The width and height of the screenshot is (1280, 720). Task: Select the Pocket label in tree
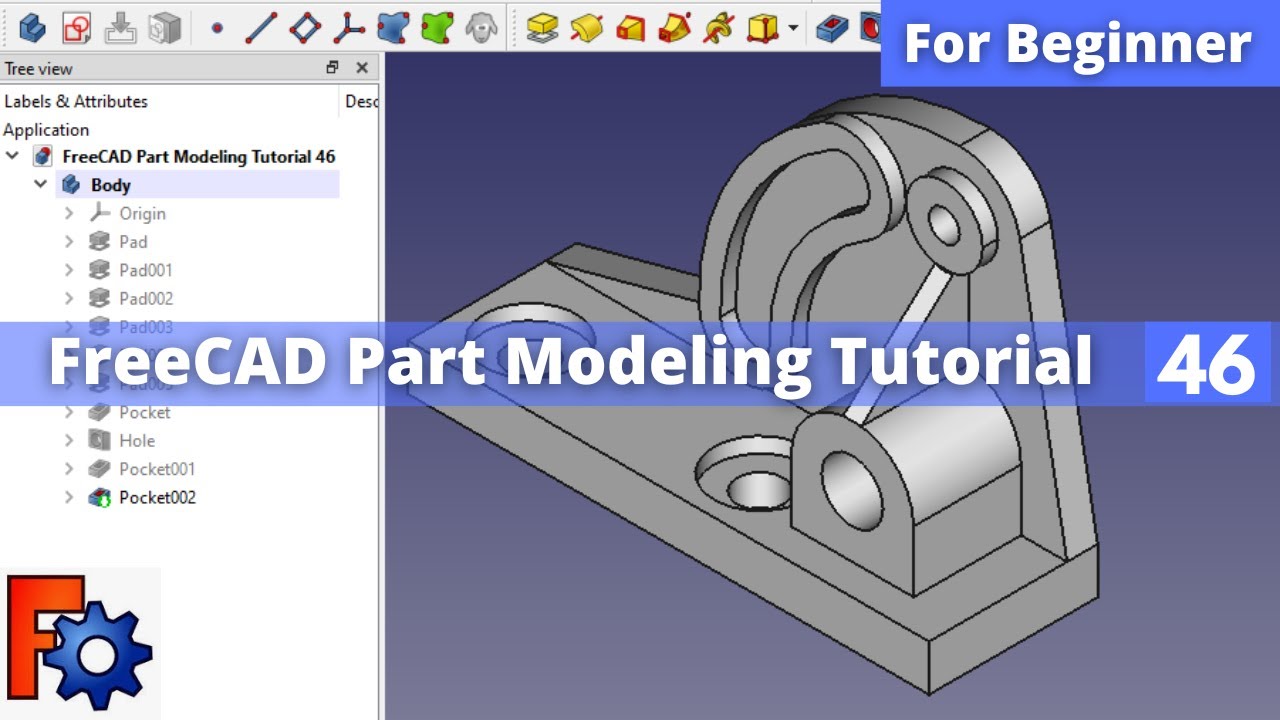145,412
